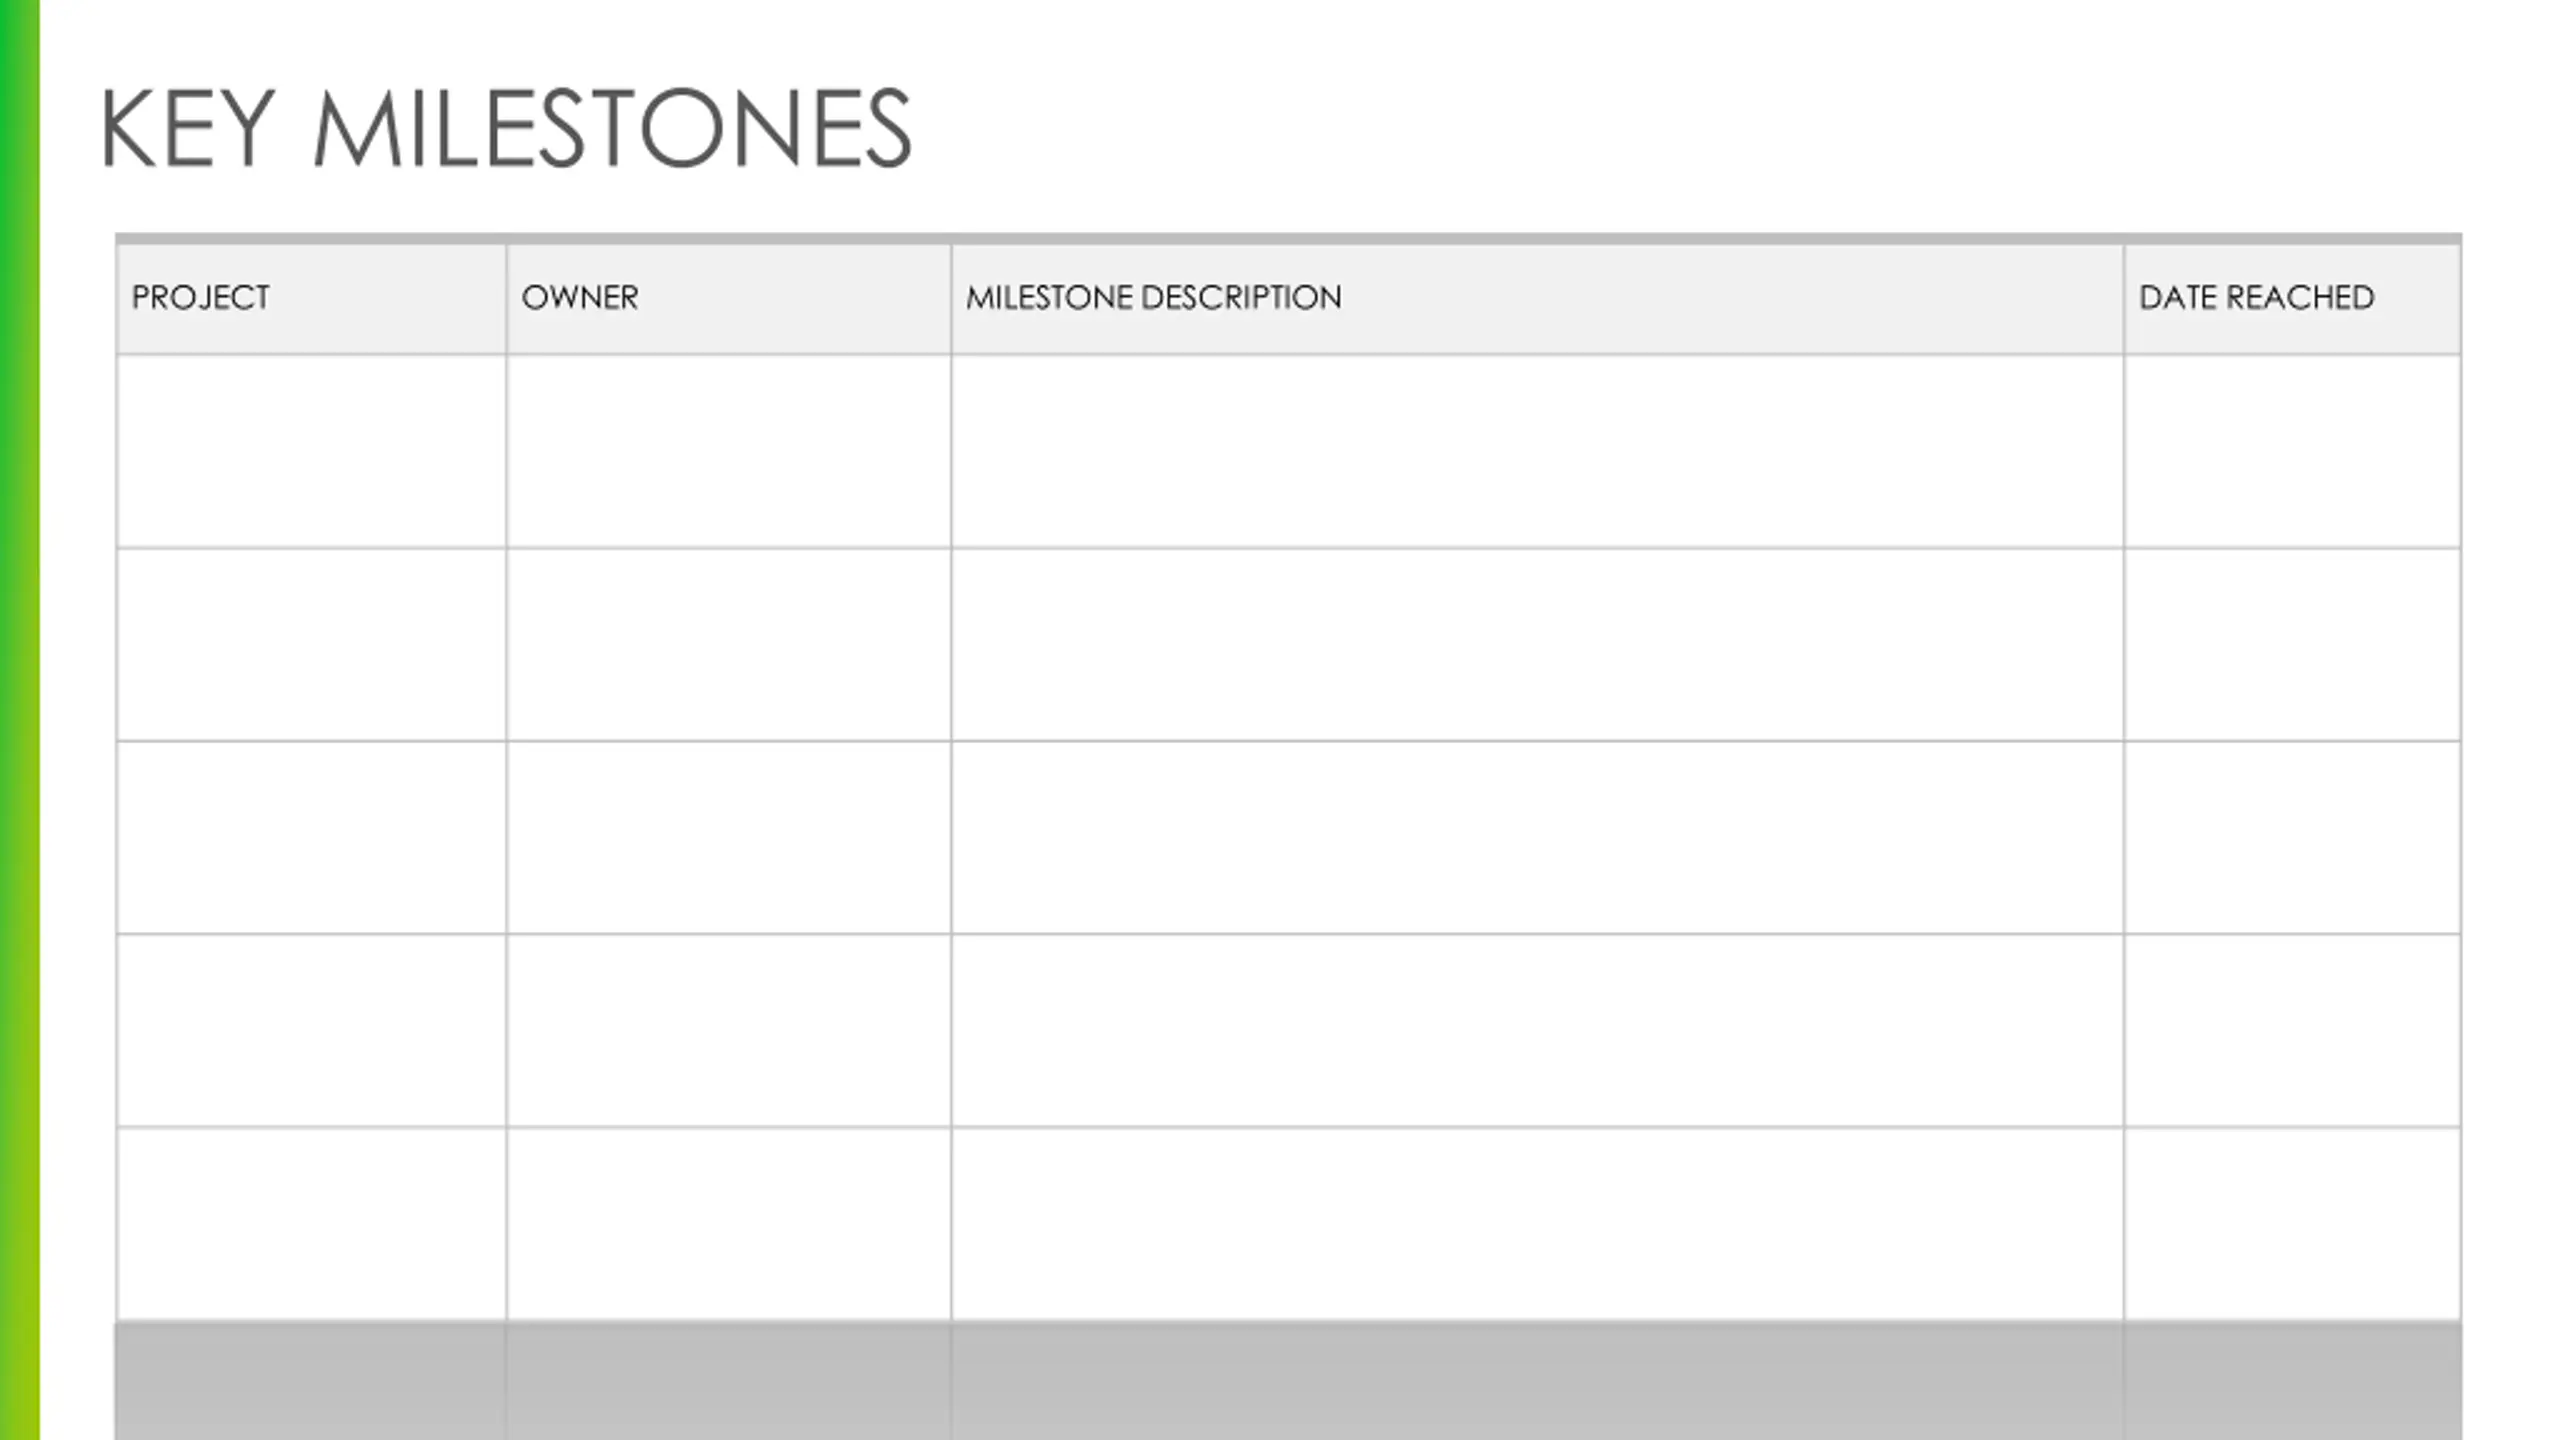
Task: Click third row DATE REACHED cell
Action: click(x=2293, y=838)
